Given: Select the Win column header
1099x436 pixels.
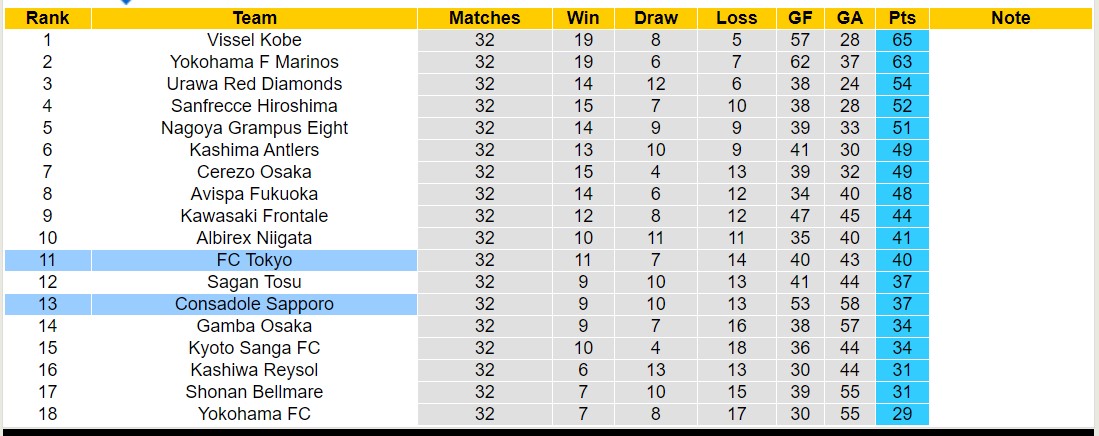Looking at the screenshot, I should [583, 18].
